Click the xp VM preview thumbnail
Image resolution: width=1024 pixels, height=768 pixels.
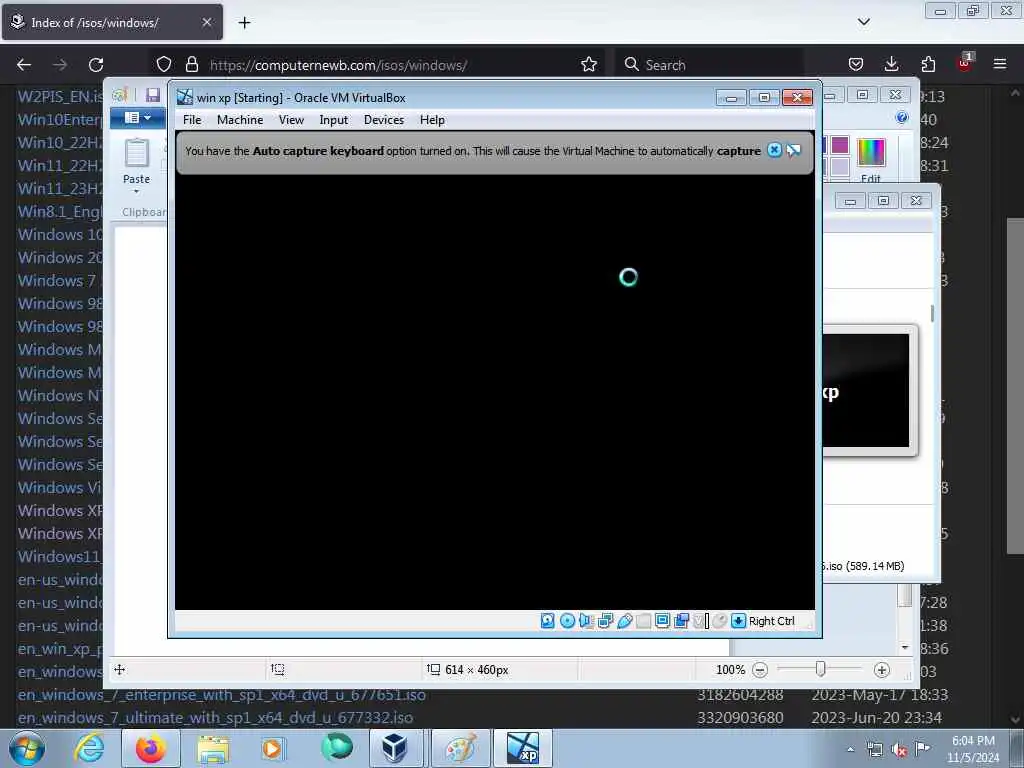pyautogui.click(x=866, y=390)
